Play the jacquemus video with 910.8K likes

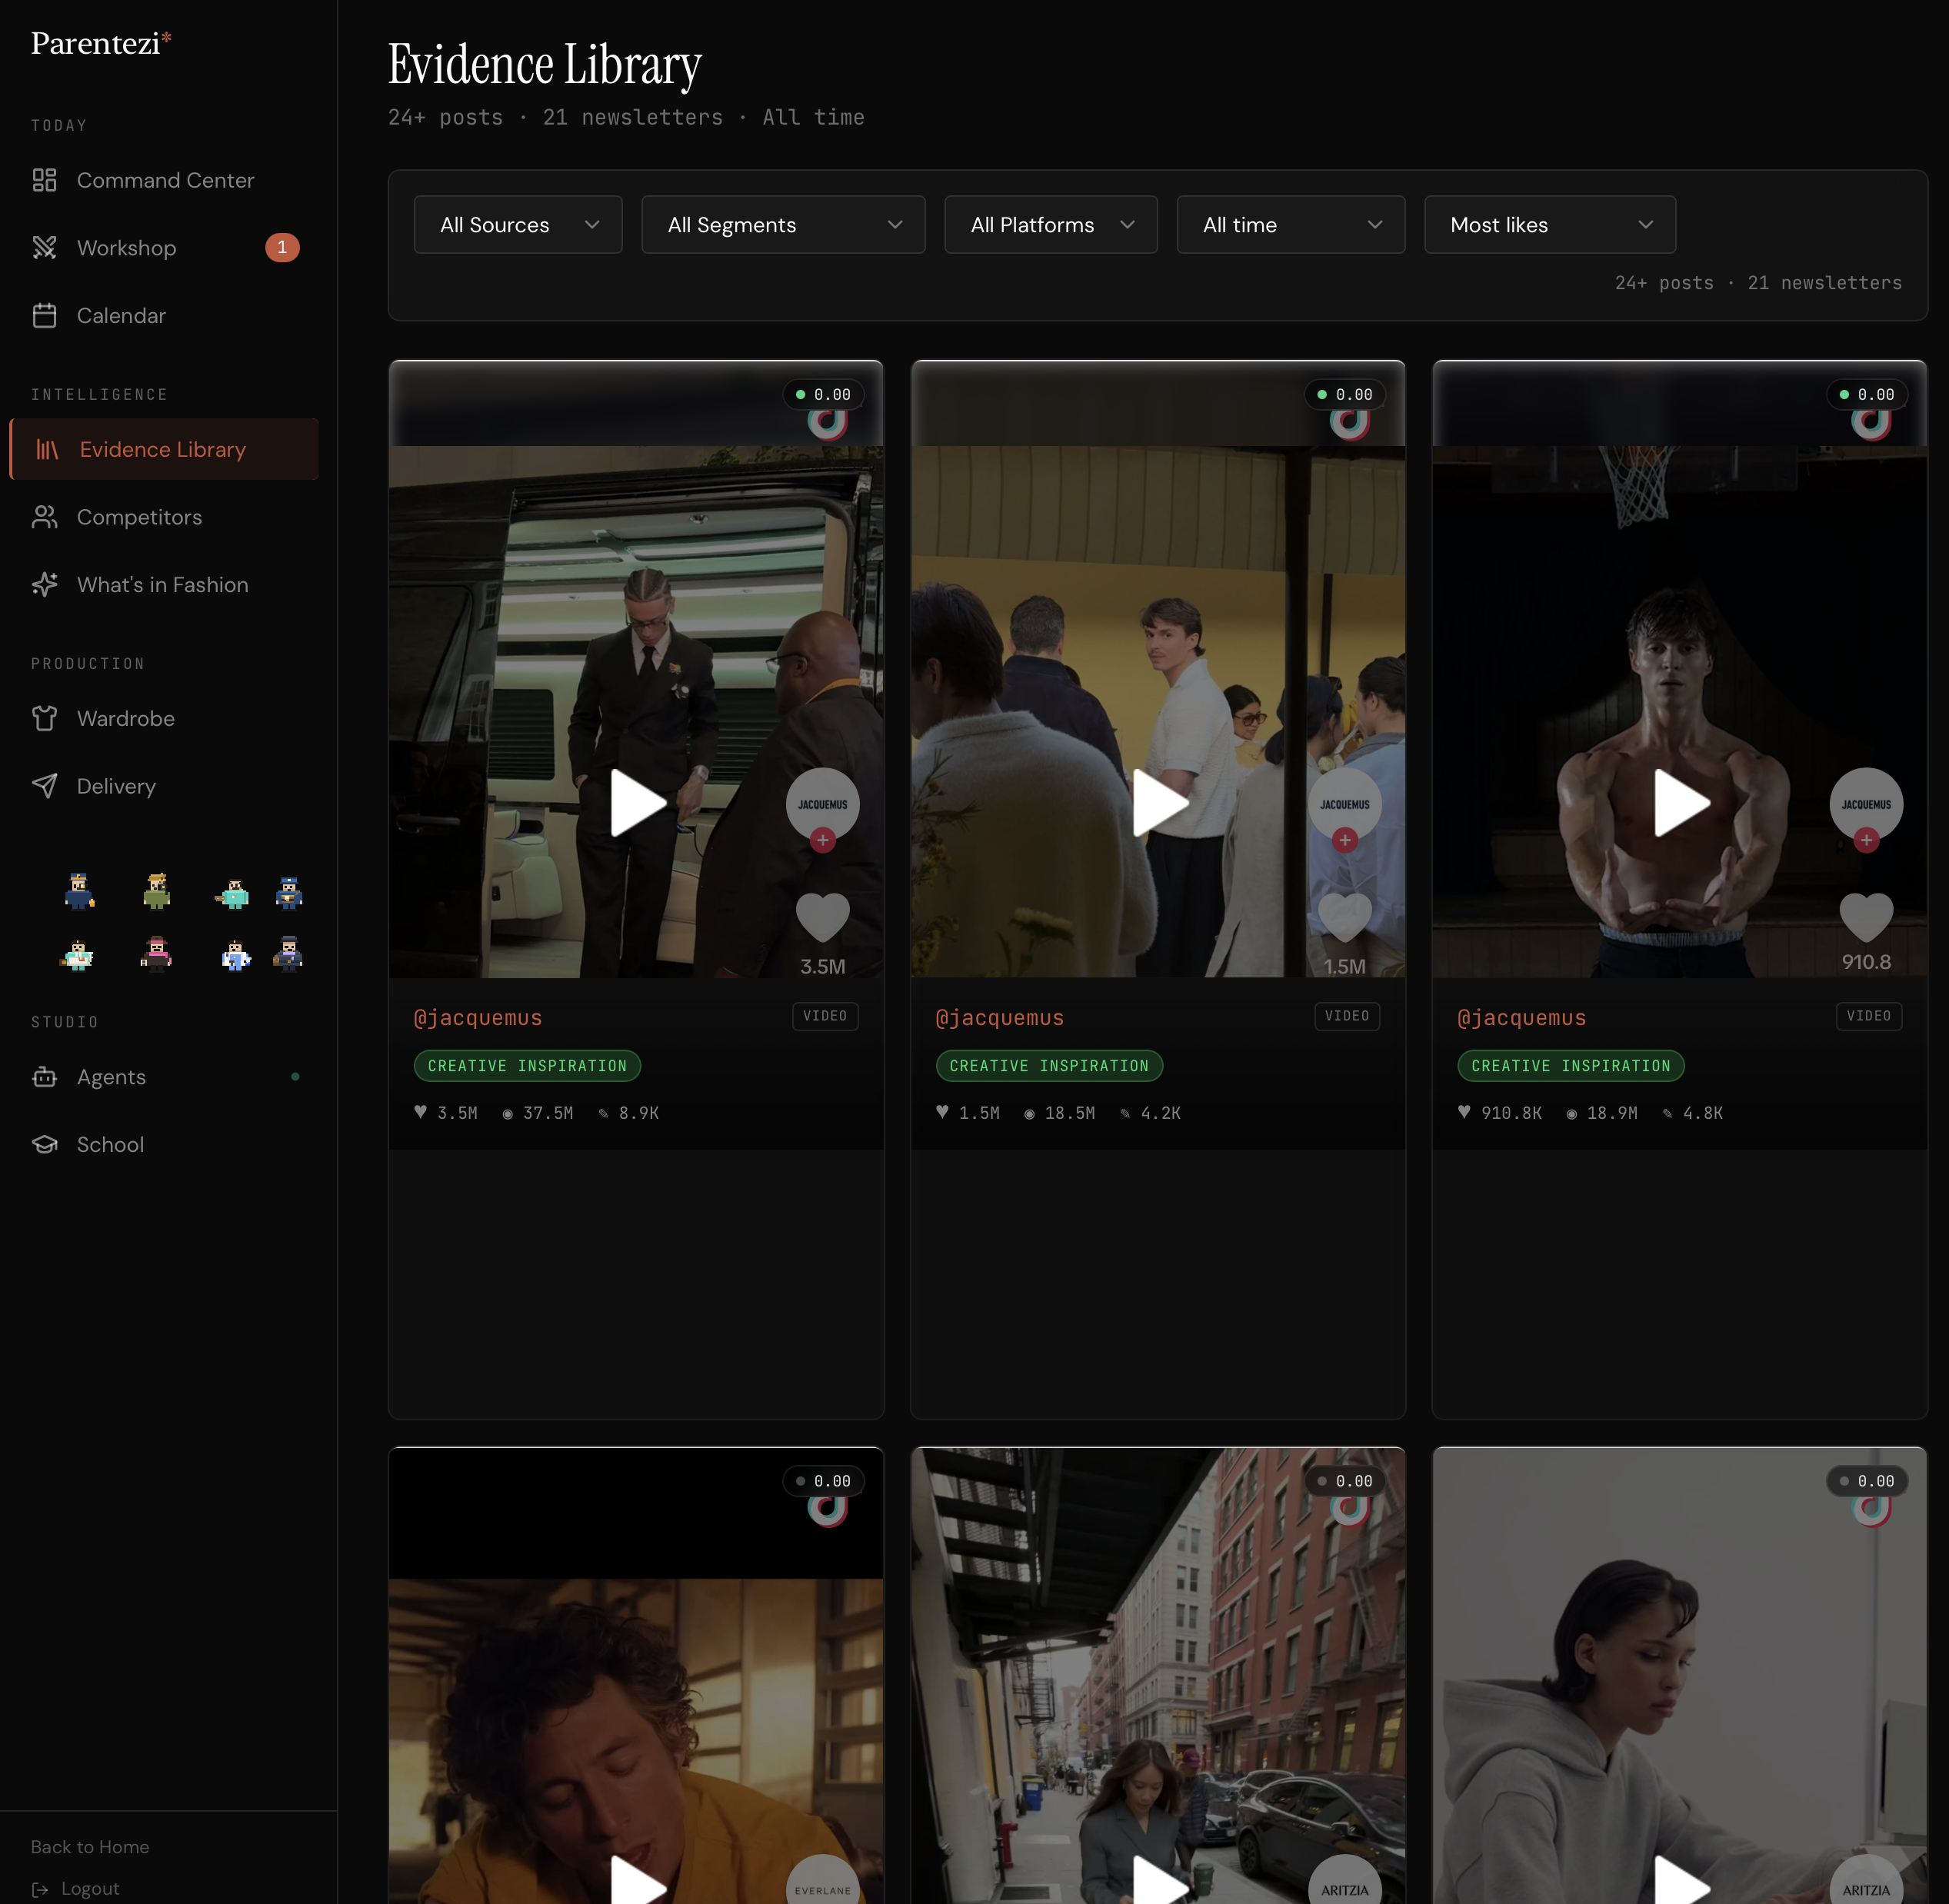(x=1682, y=802)
